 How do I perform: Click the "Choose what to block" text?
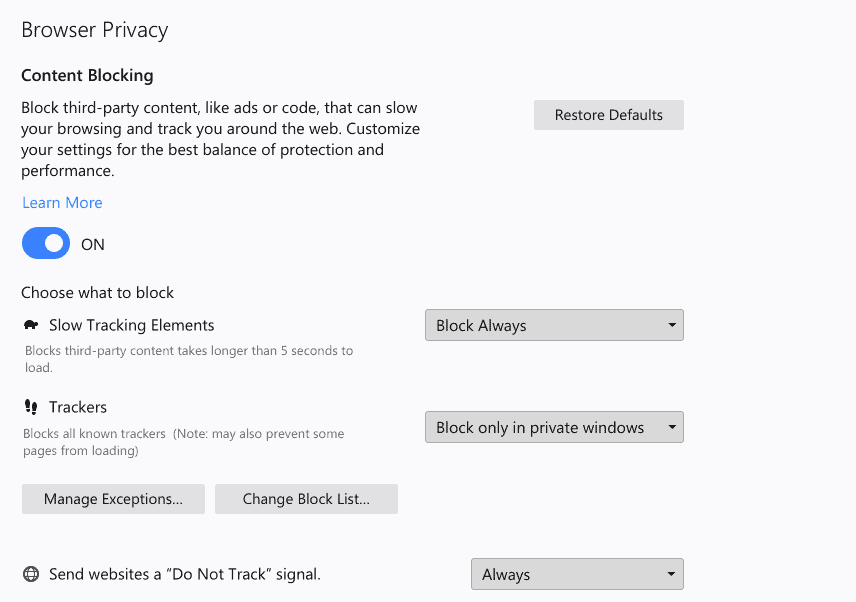pos(98,293)
